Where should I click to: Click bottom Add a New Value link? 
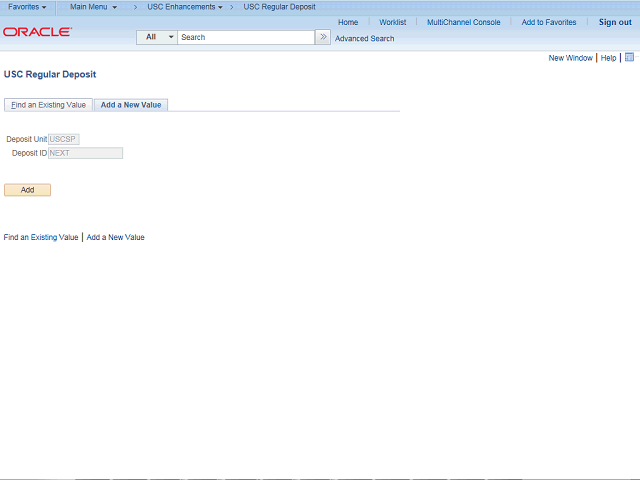pyautogui.click(x=116, y=237)
